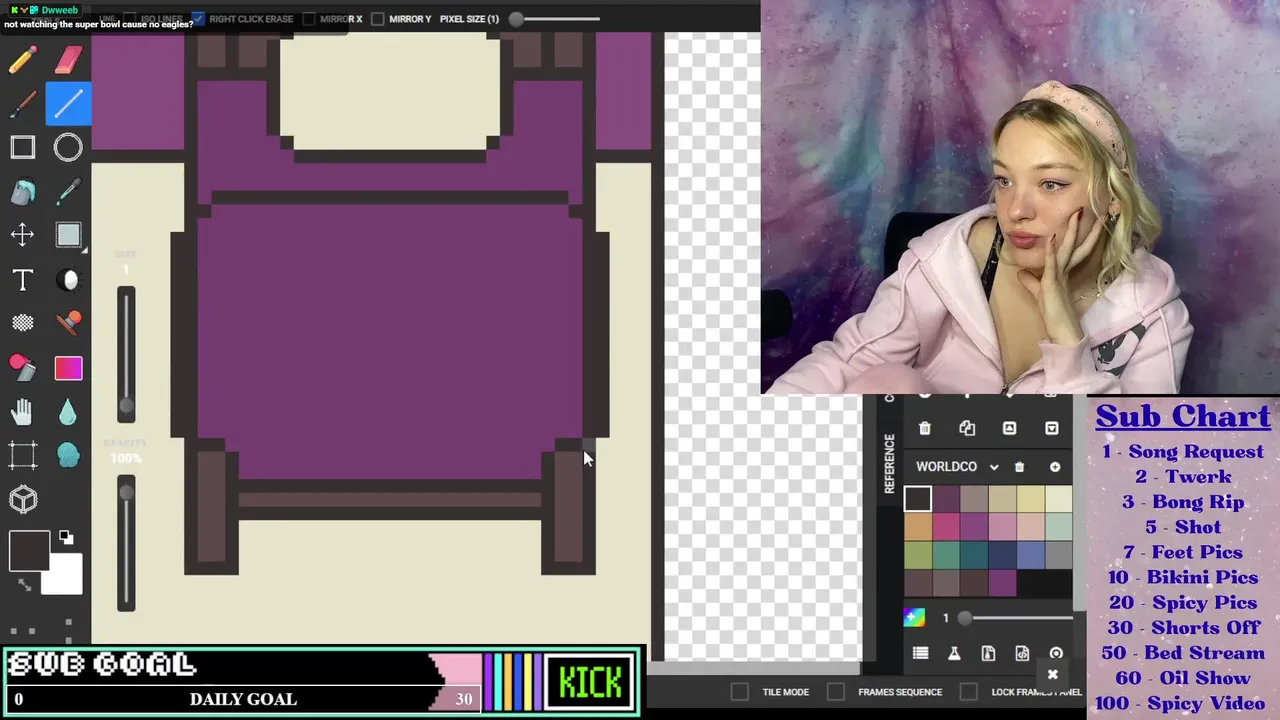1280x720 pixels.
Task: Adjust the Opacity vertical slider
Action: [x=126, y=543]
